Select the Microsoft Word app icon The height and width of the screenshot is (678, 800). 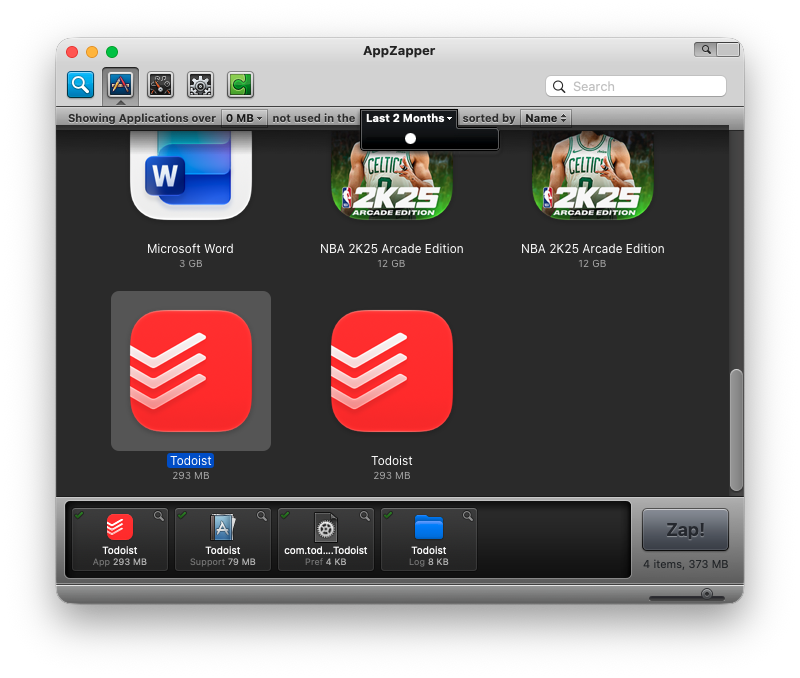[x=190, y=175]
